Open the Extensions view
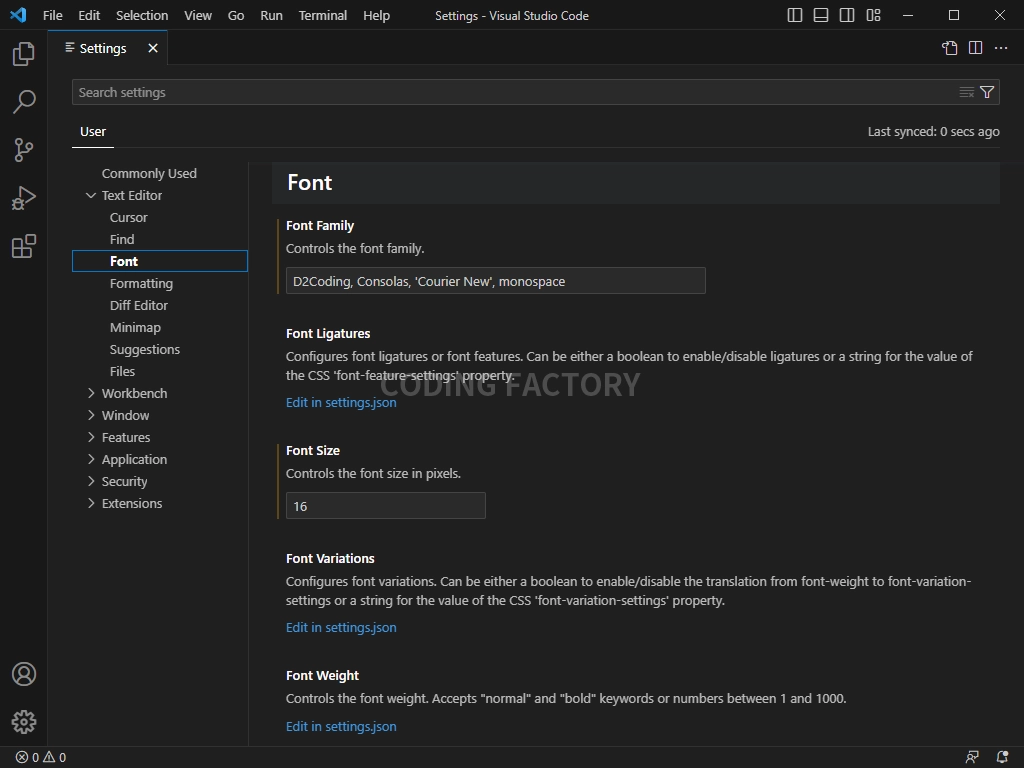The height and width of the screenshot is (768, 1024). [24, 246]
